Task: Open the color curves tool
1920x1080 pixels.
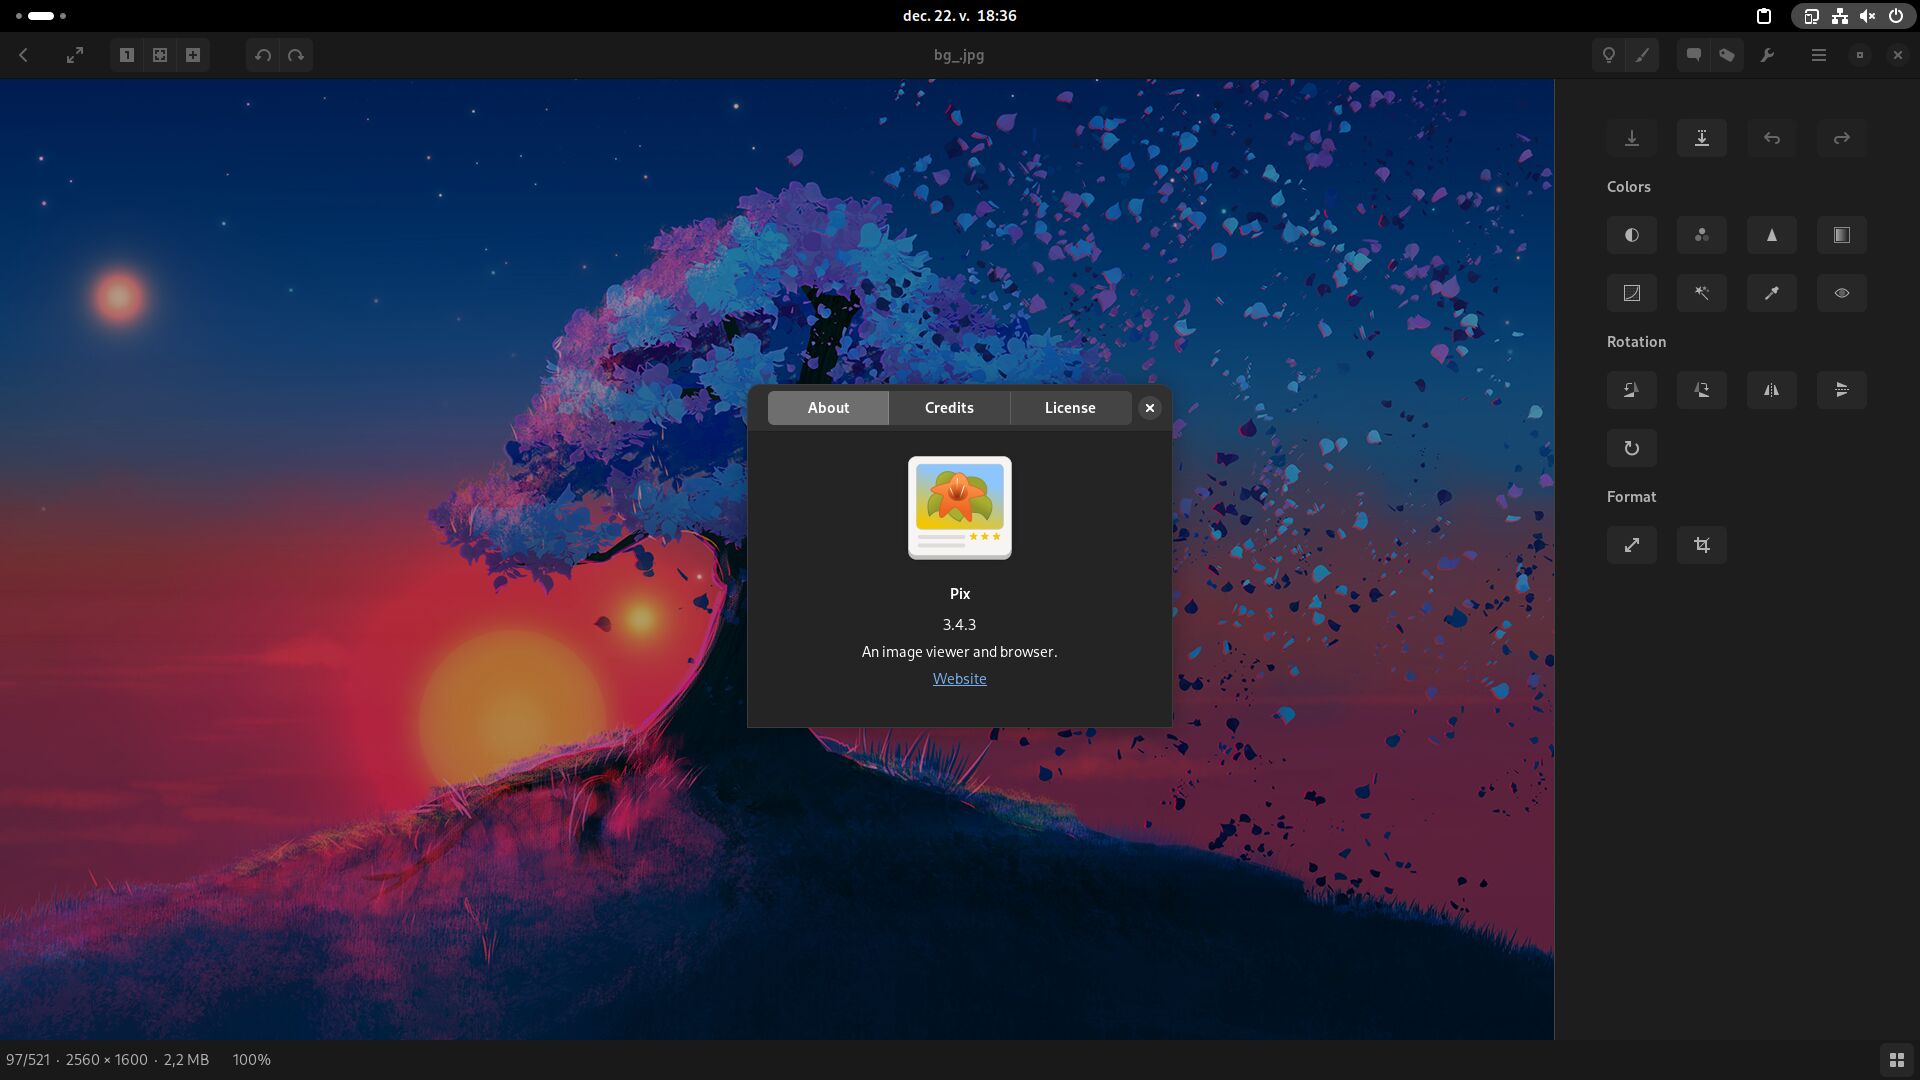Action: [x=1632, y=293]
